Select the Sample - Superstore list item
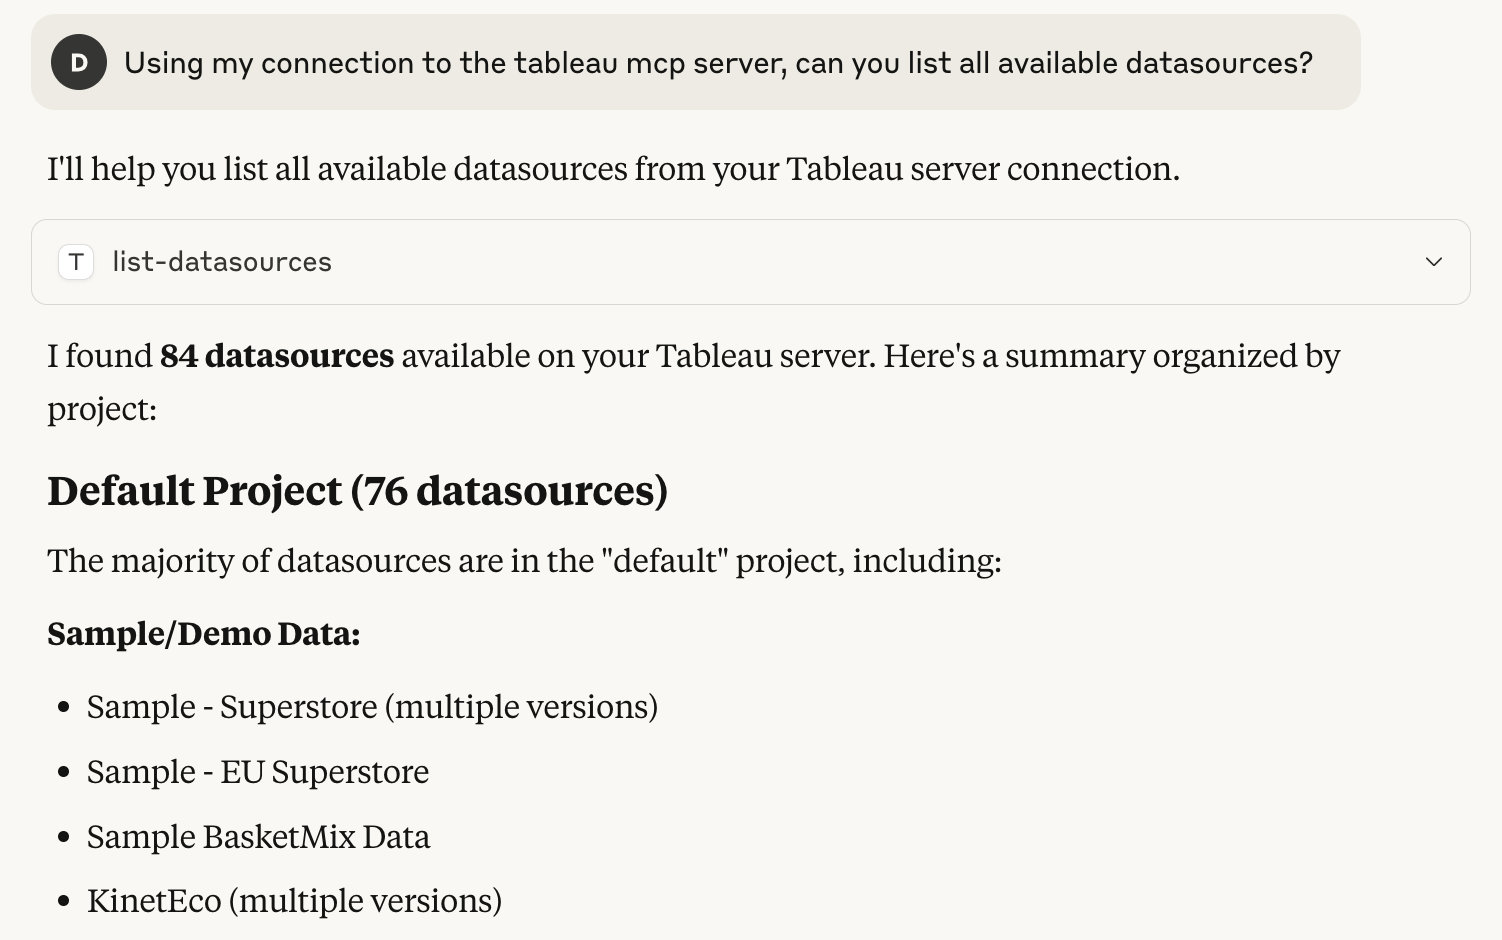 [372, 706]
